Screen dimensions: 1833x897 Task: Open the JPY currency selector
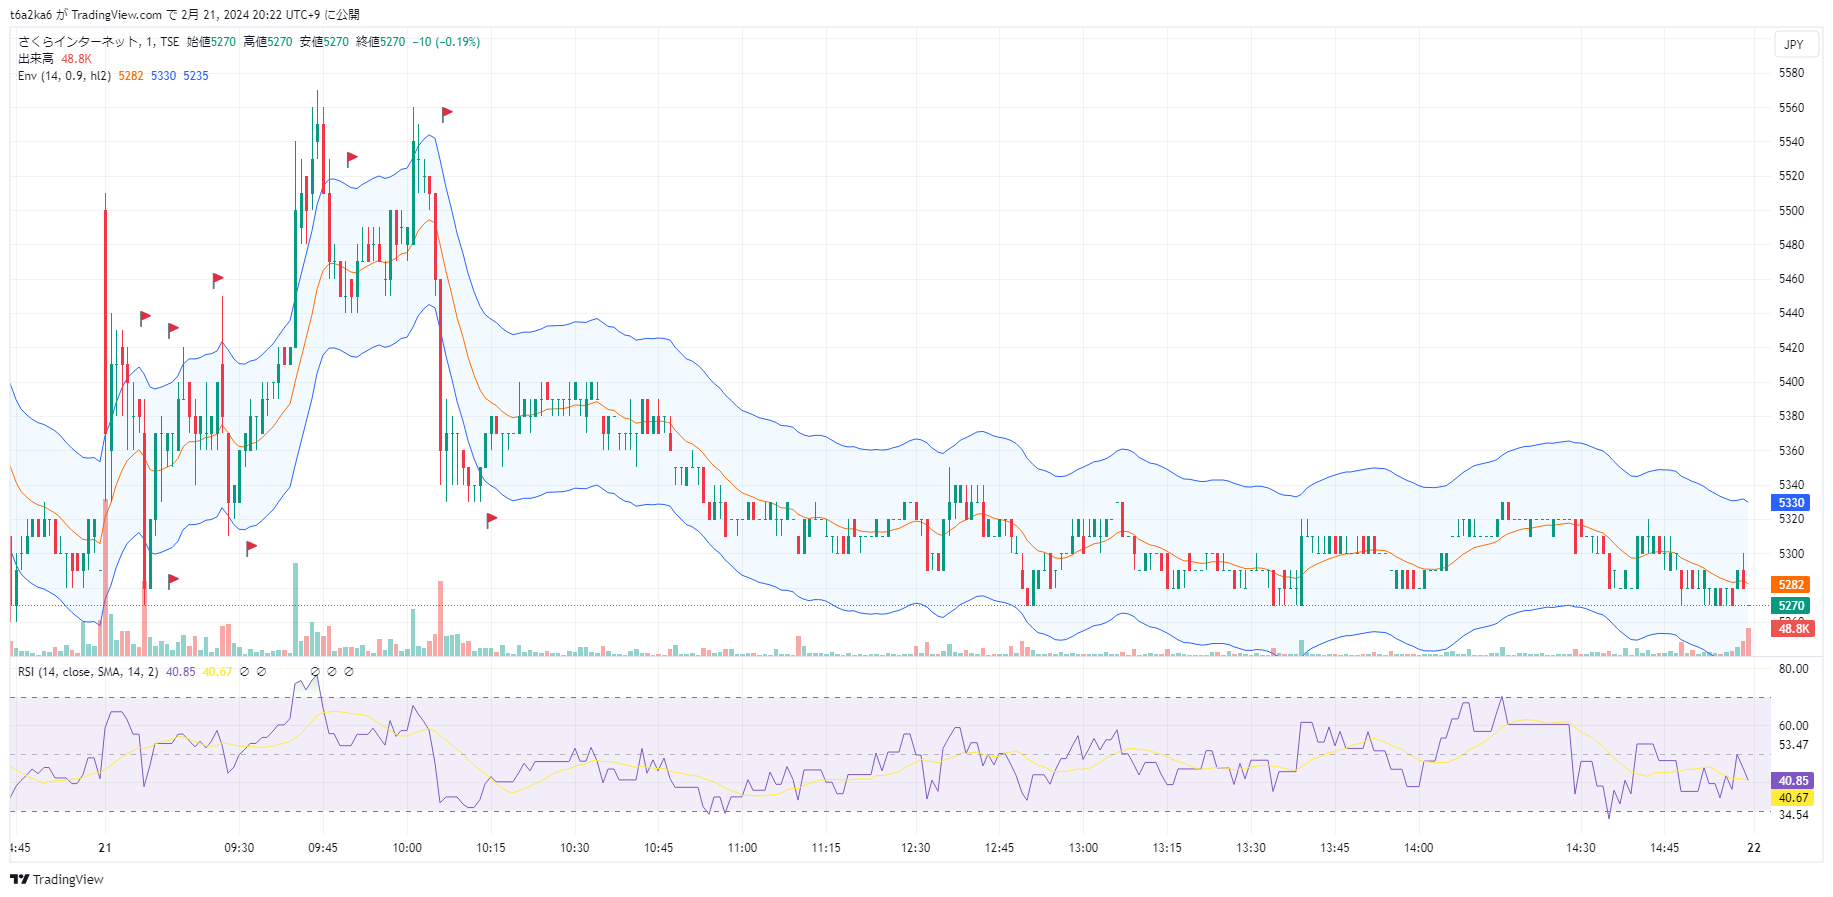1794,44
